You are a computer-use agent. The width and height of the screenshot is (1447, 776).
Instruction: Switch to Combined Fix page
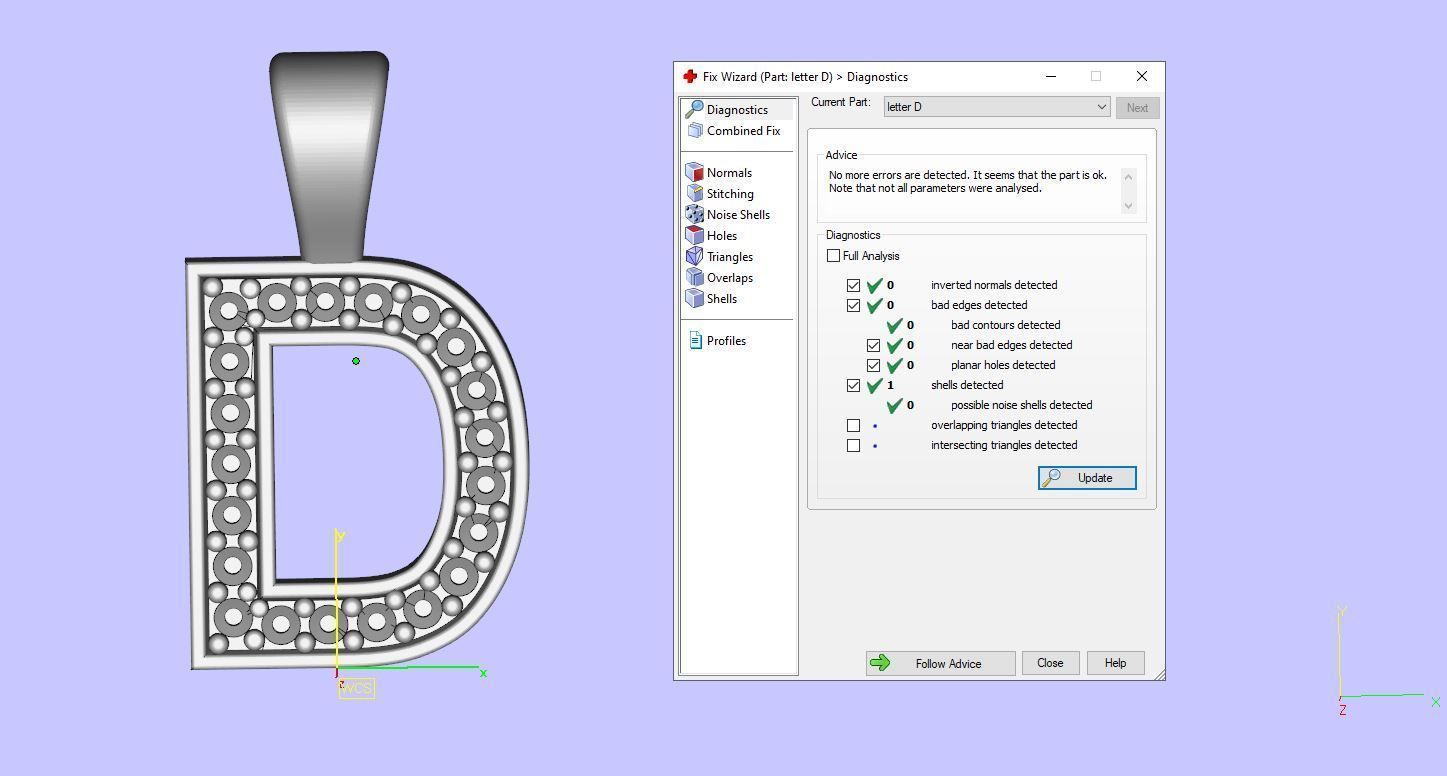(743, 131)
